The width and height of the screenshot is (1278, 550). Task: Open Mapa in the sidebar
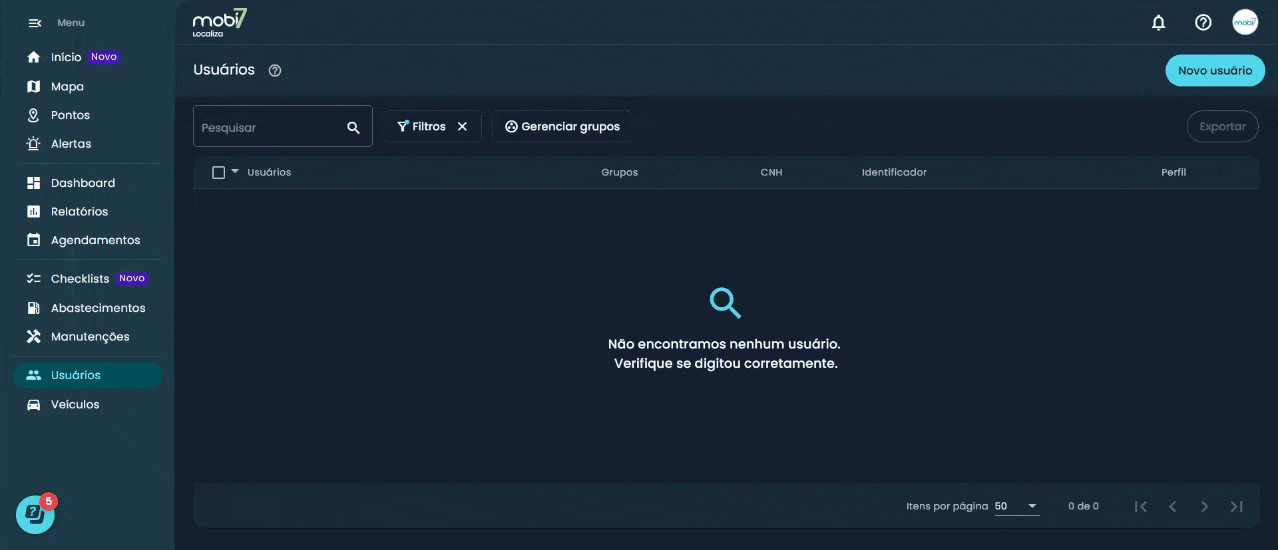point(67,87)
